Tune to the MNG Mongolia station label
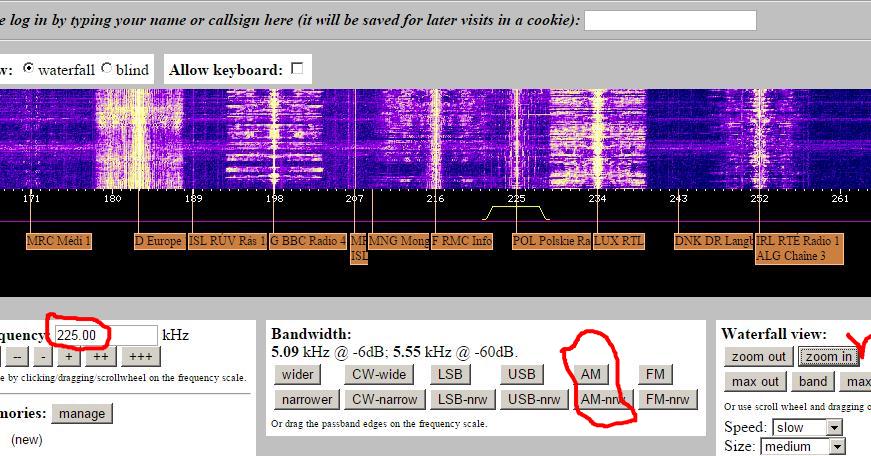The width and height of the screenshot is (871, 456). coord(399,241)
